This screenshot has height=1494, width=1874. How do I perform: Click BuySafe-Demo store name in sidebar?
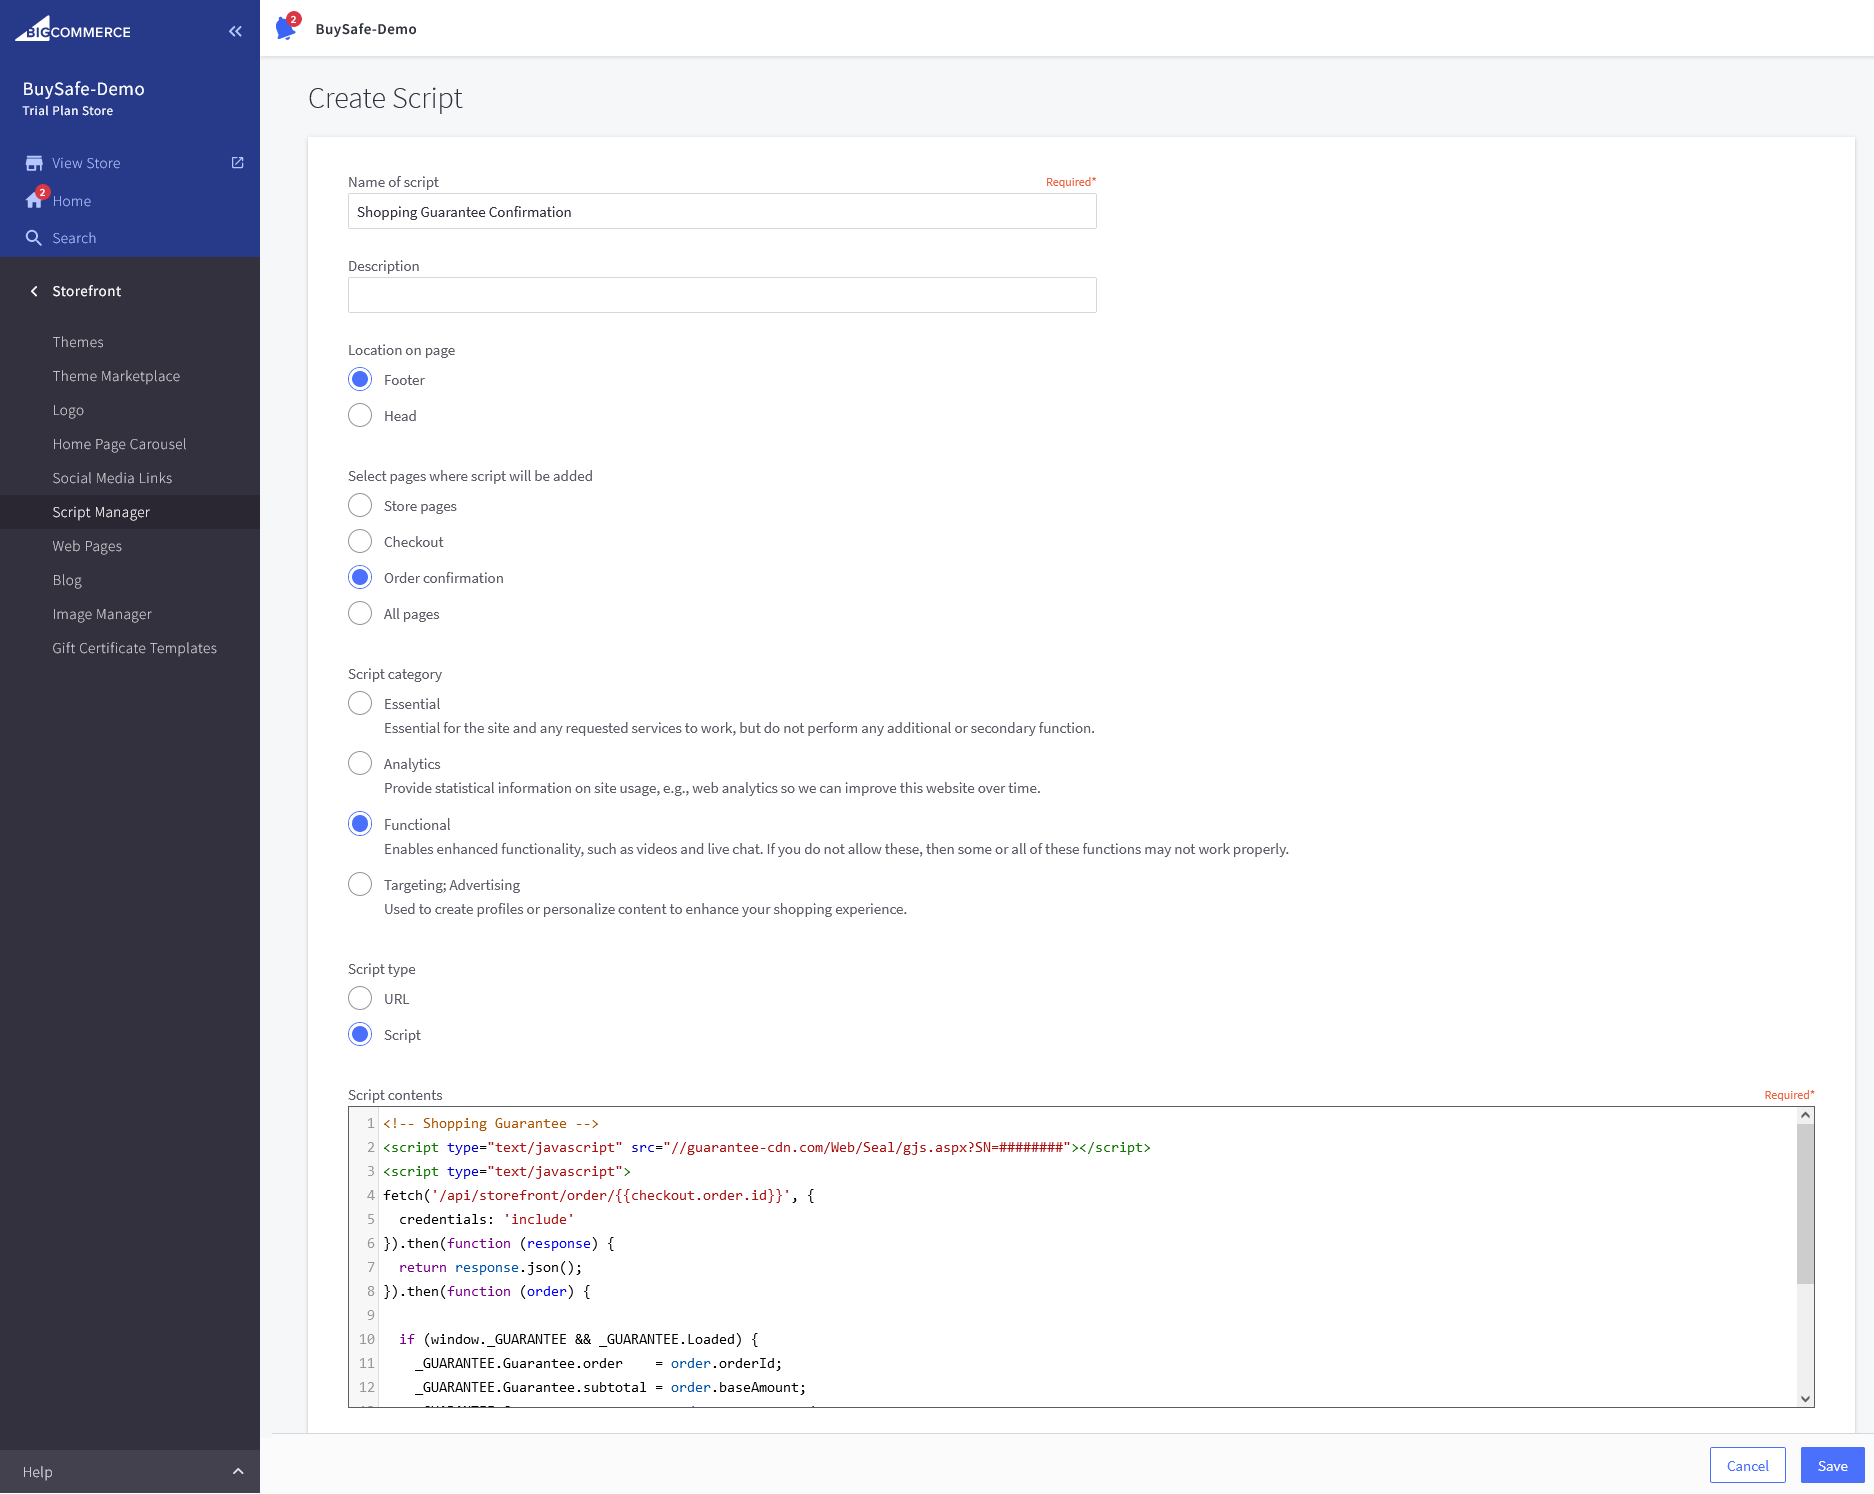(x=84, y=89)
